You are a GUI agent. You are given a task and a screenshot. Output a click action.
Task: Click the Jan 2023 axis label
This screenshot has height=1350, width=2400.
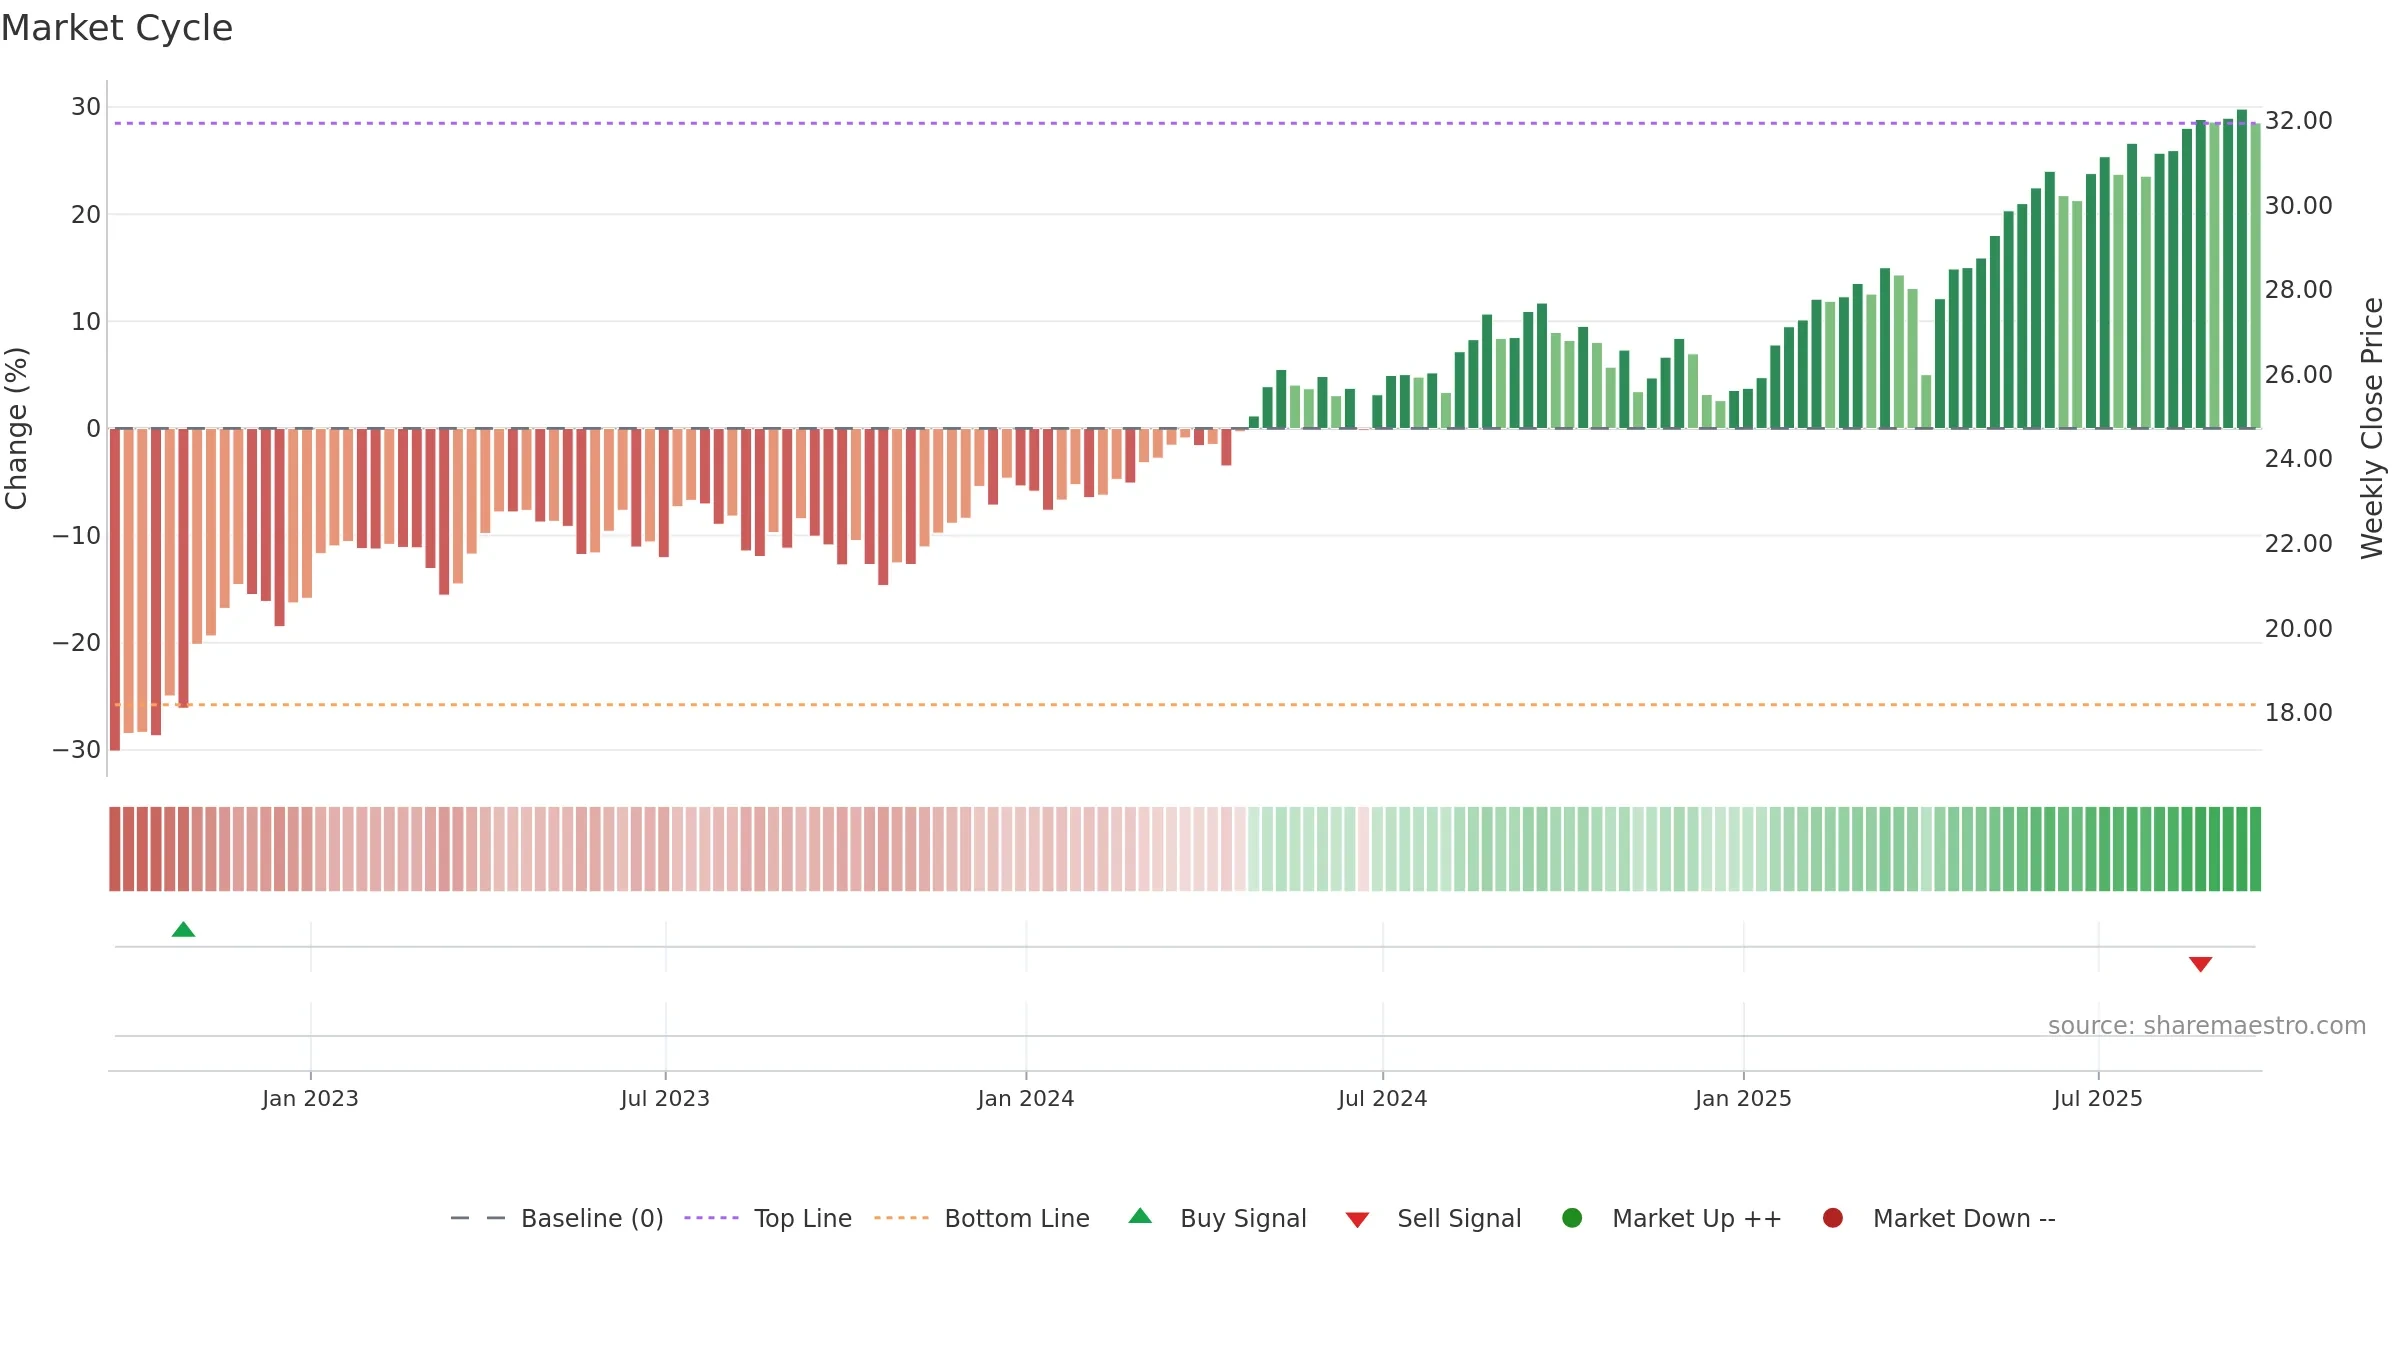click(310, 1098)
